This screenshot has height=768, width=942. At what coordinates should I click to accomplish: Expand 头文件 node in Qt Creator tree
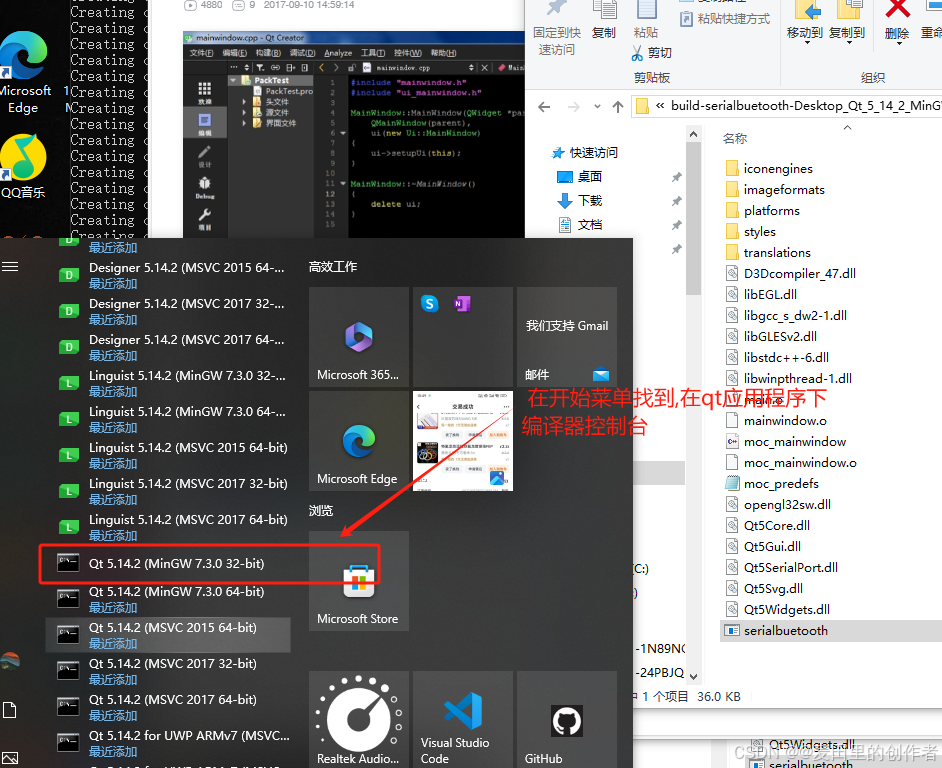pyautogui.click(x=244, y=102)
